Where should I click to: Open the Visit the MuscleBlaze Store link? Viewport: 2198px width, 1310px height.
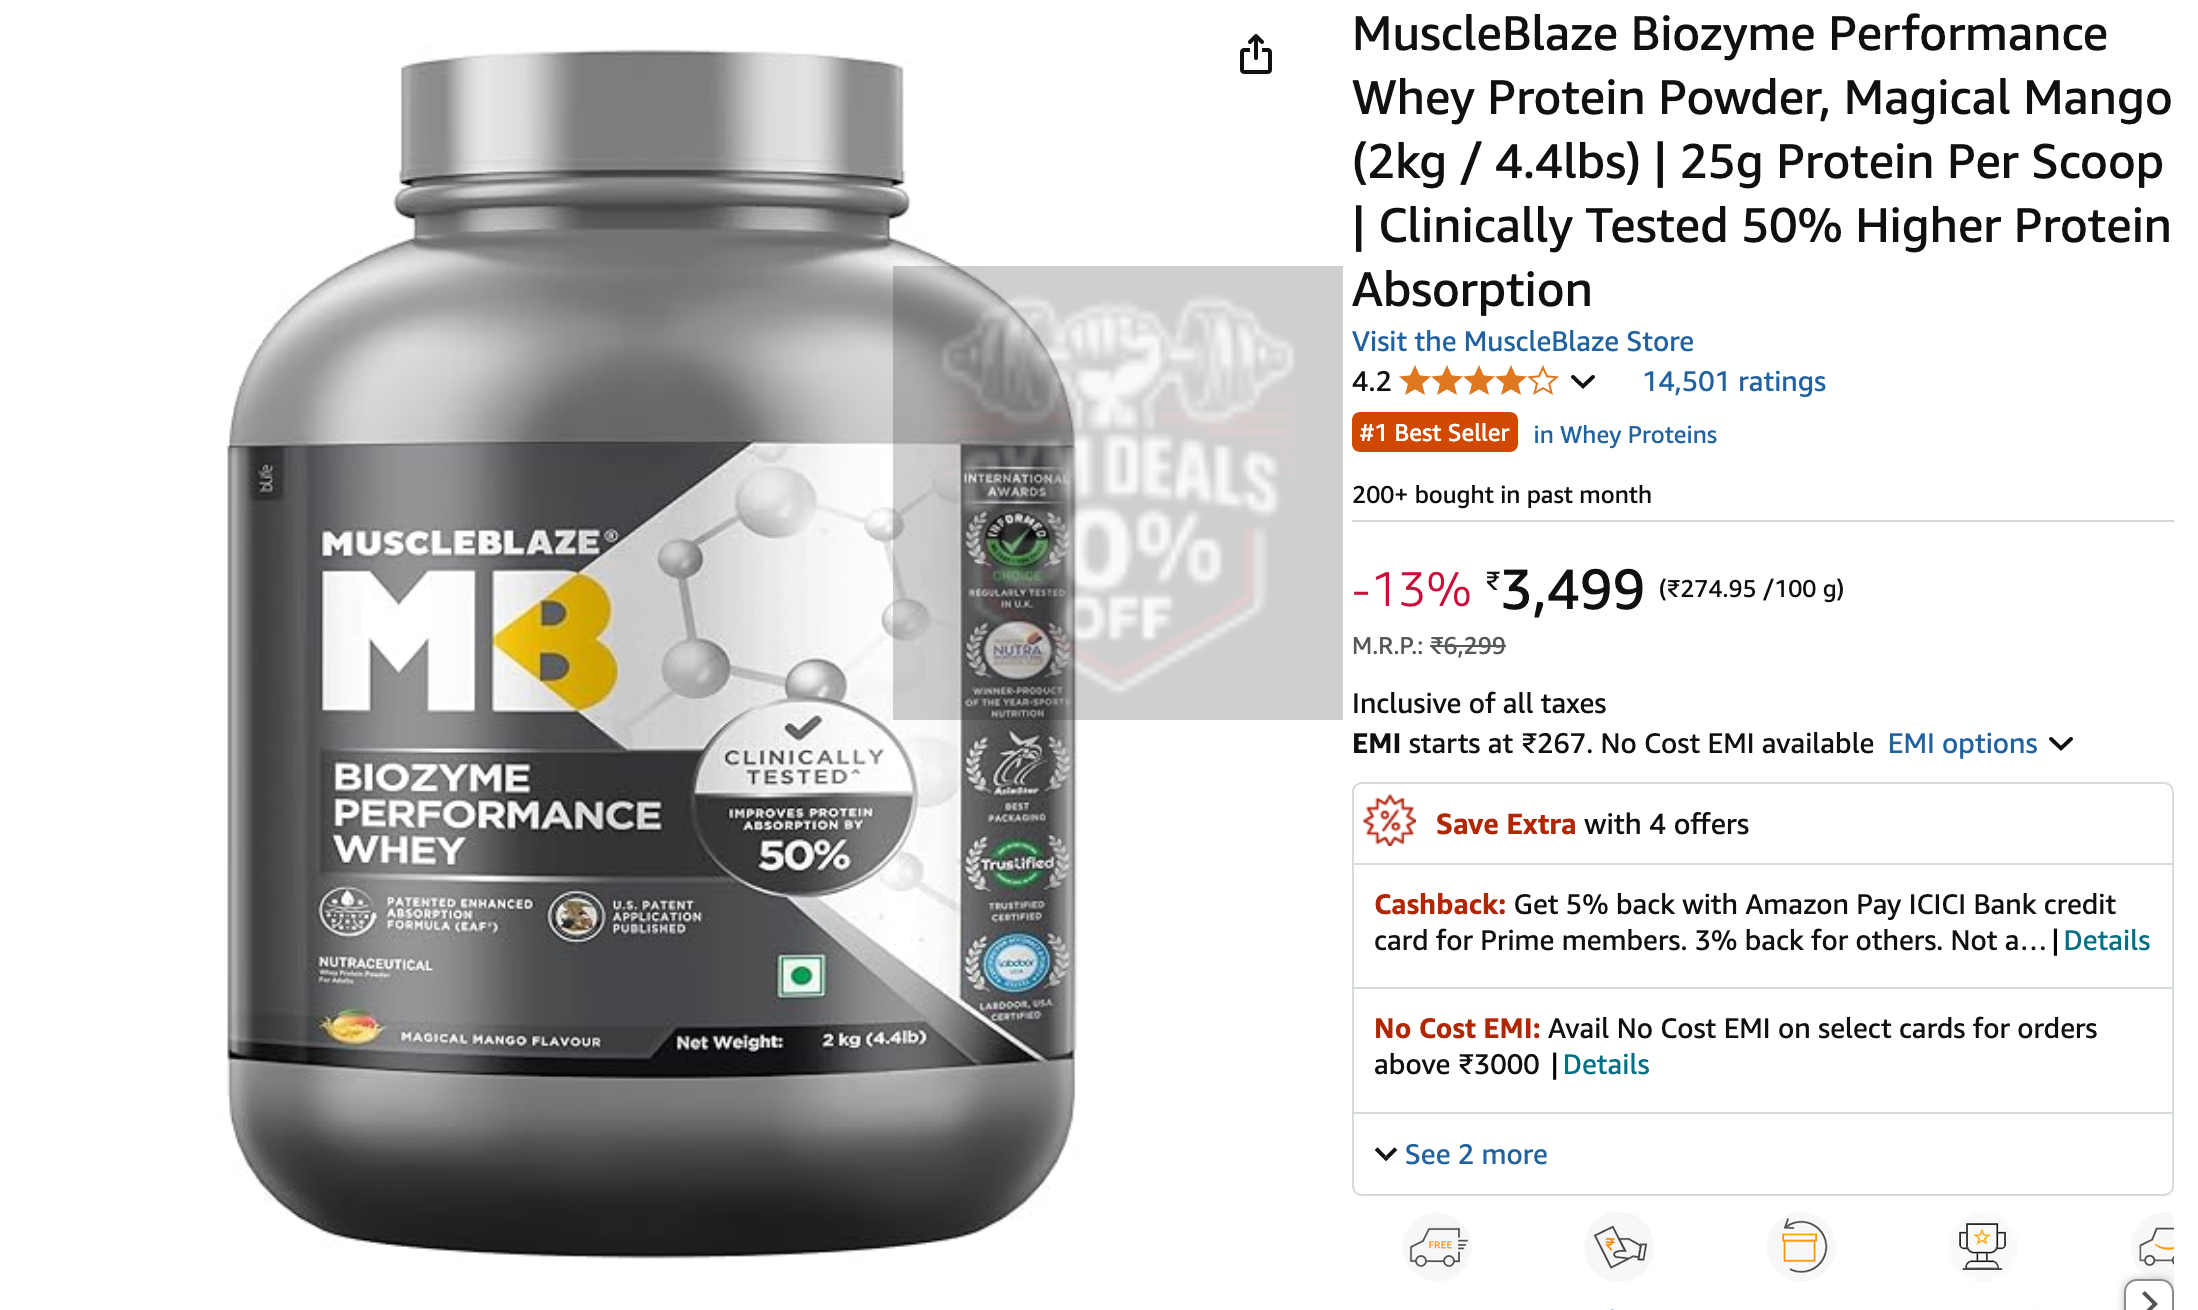[1522, 341]
